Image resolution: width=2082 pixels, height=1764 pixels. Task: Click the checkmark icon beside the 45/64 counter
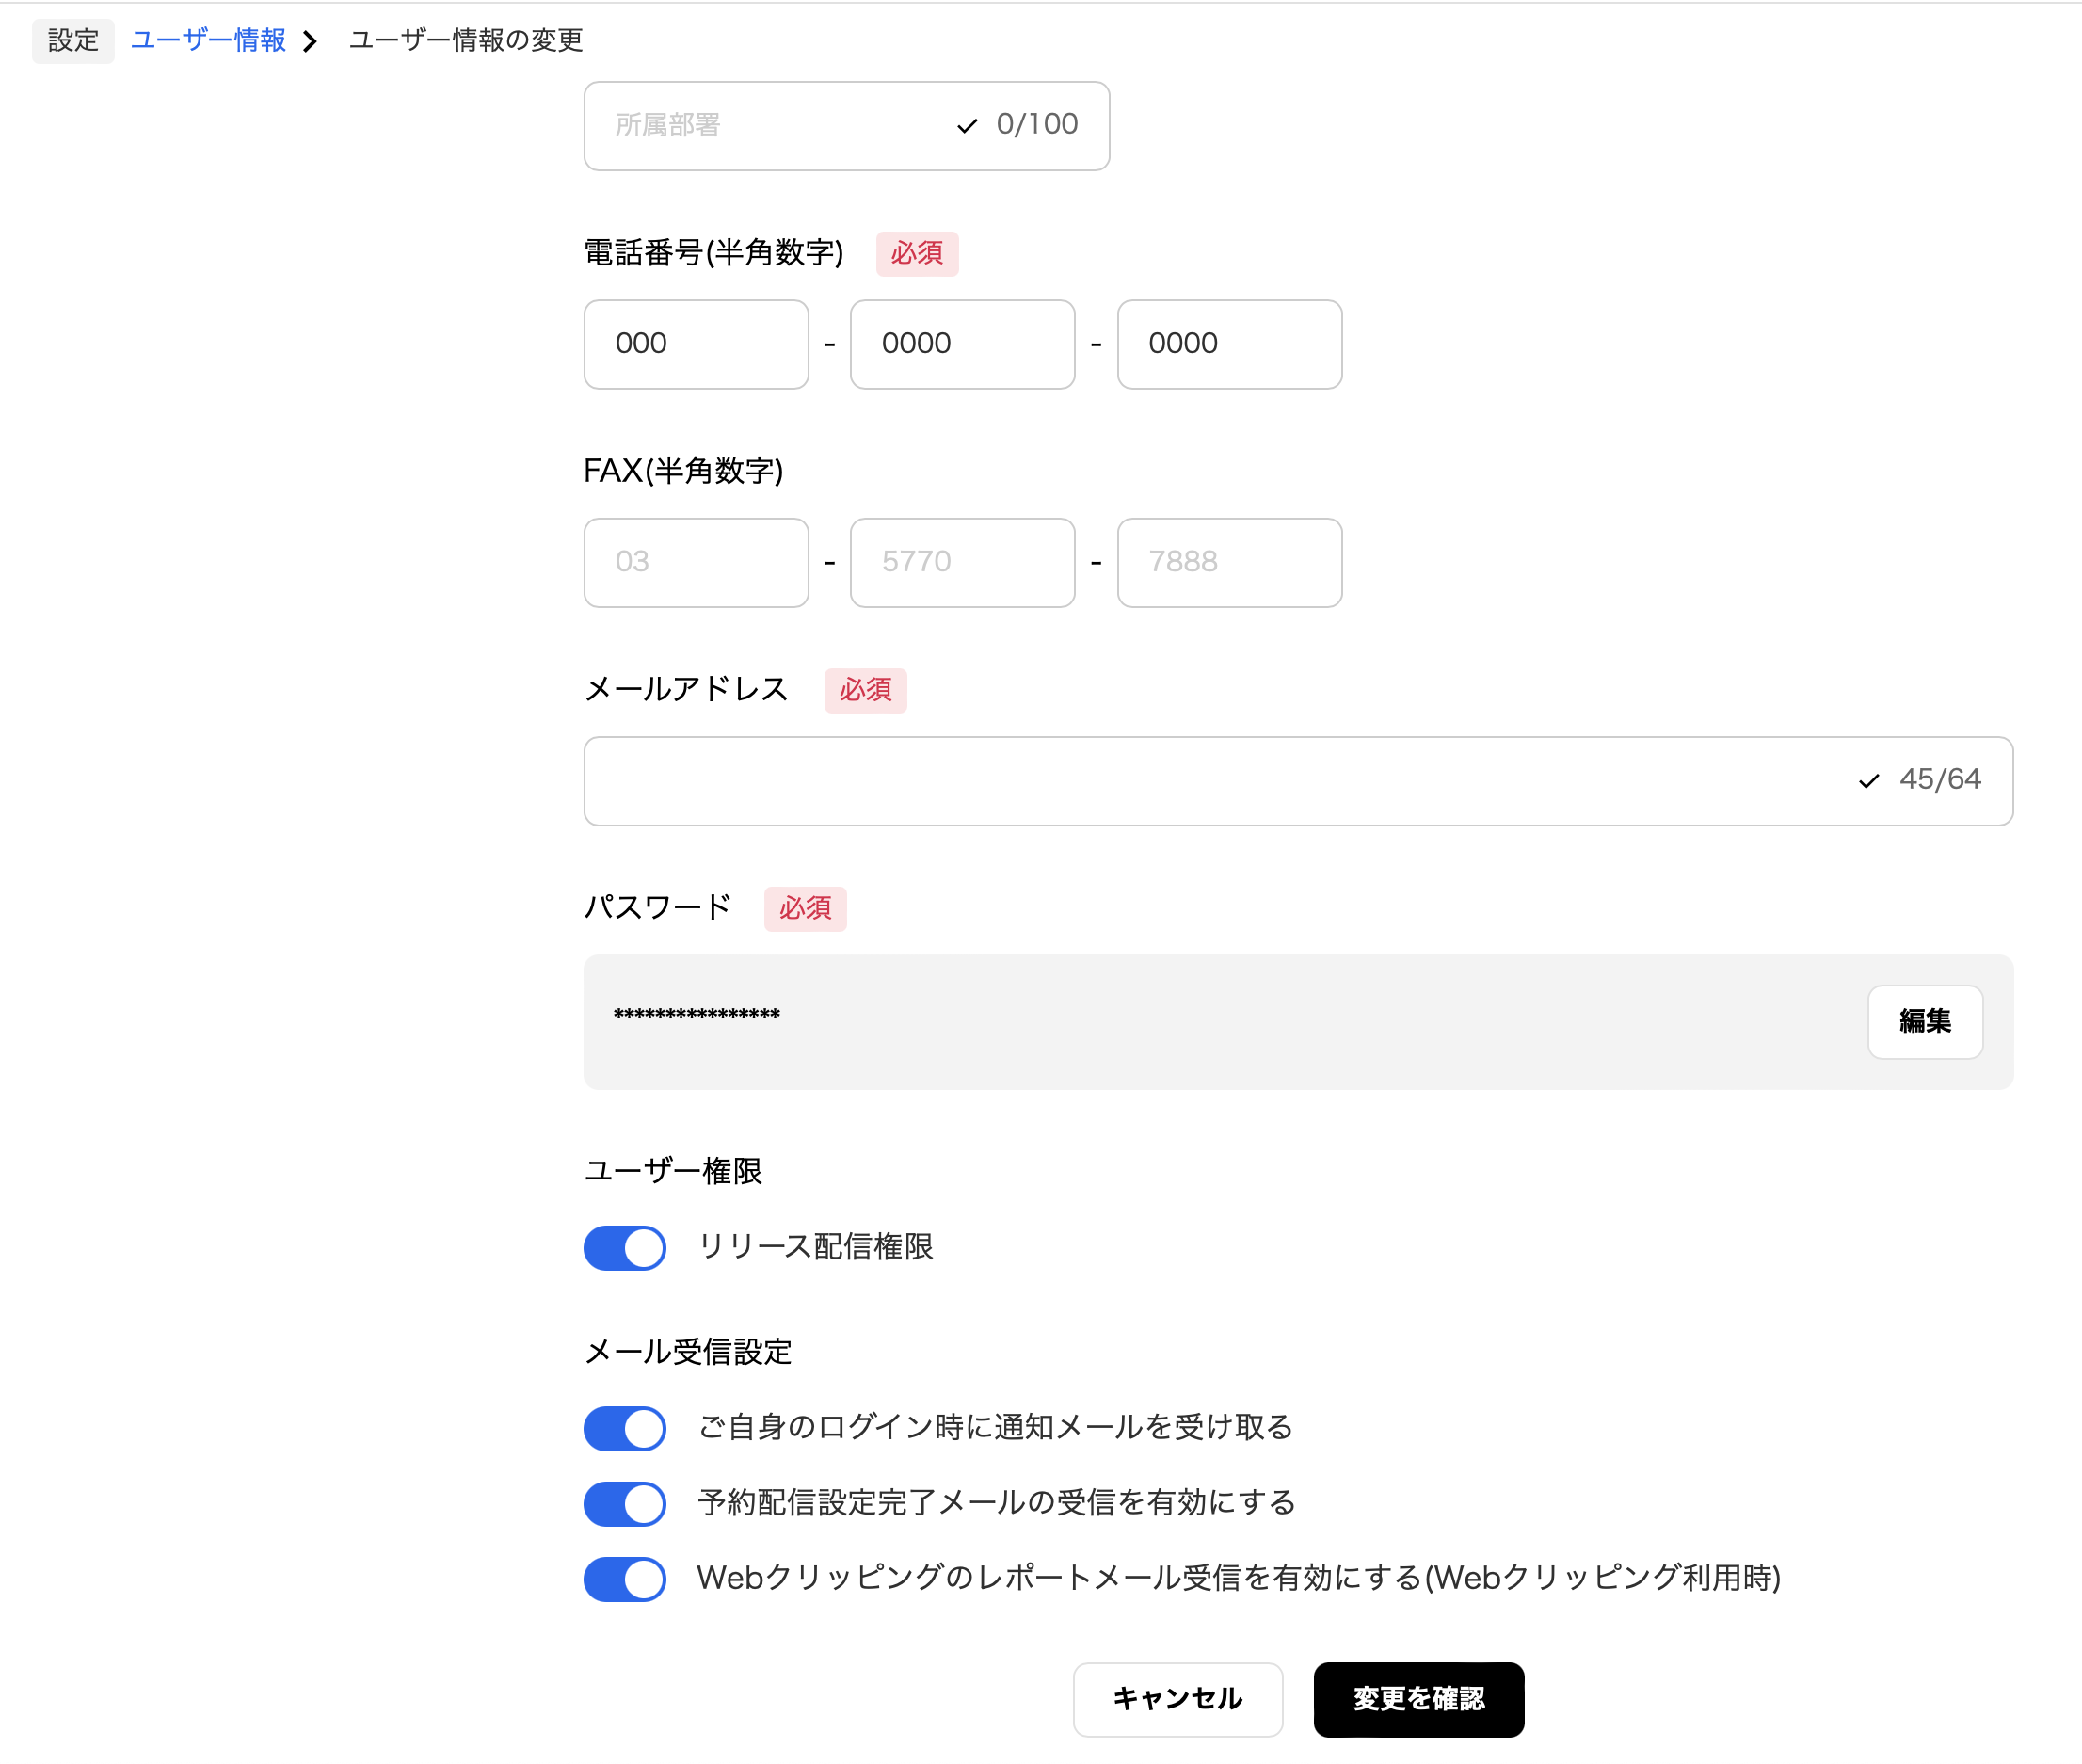tap(1868, 781)
